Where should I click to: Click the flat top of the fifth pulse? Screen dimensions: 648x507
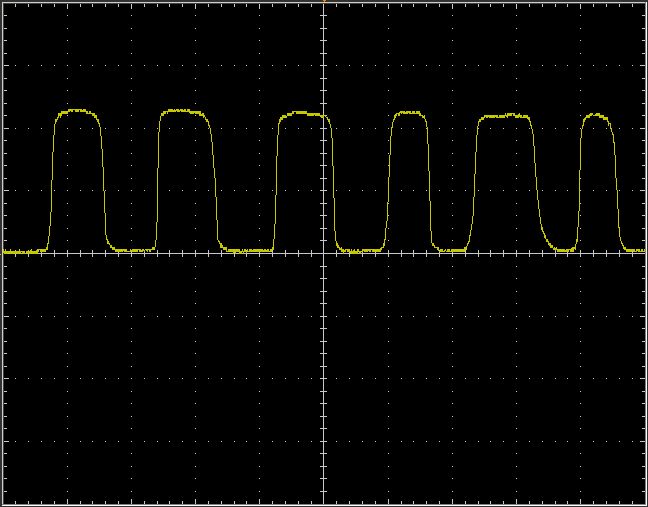click(x=503, y=117)
